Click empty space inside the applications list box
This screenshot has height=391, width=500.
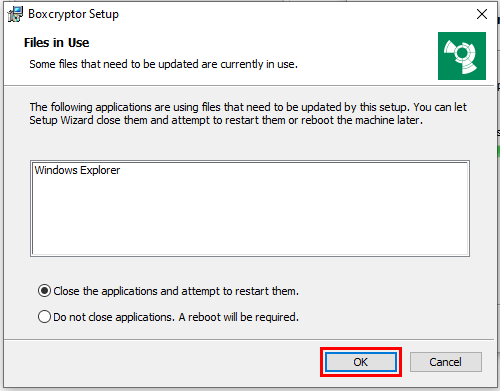[x=250, y=217]
